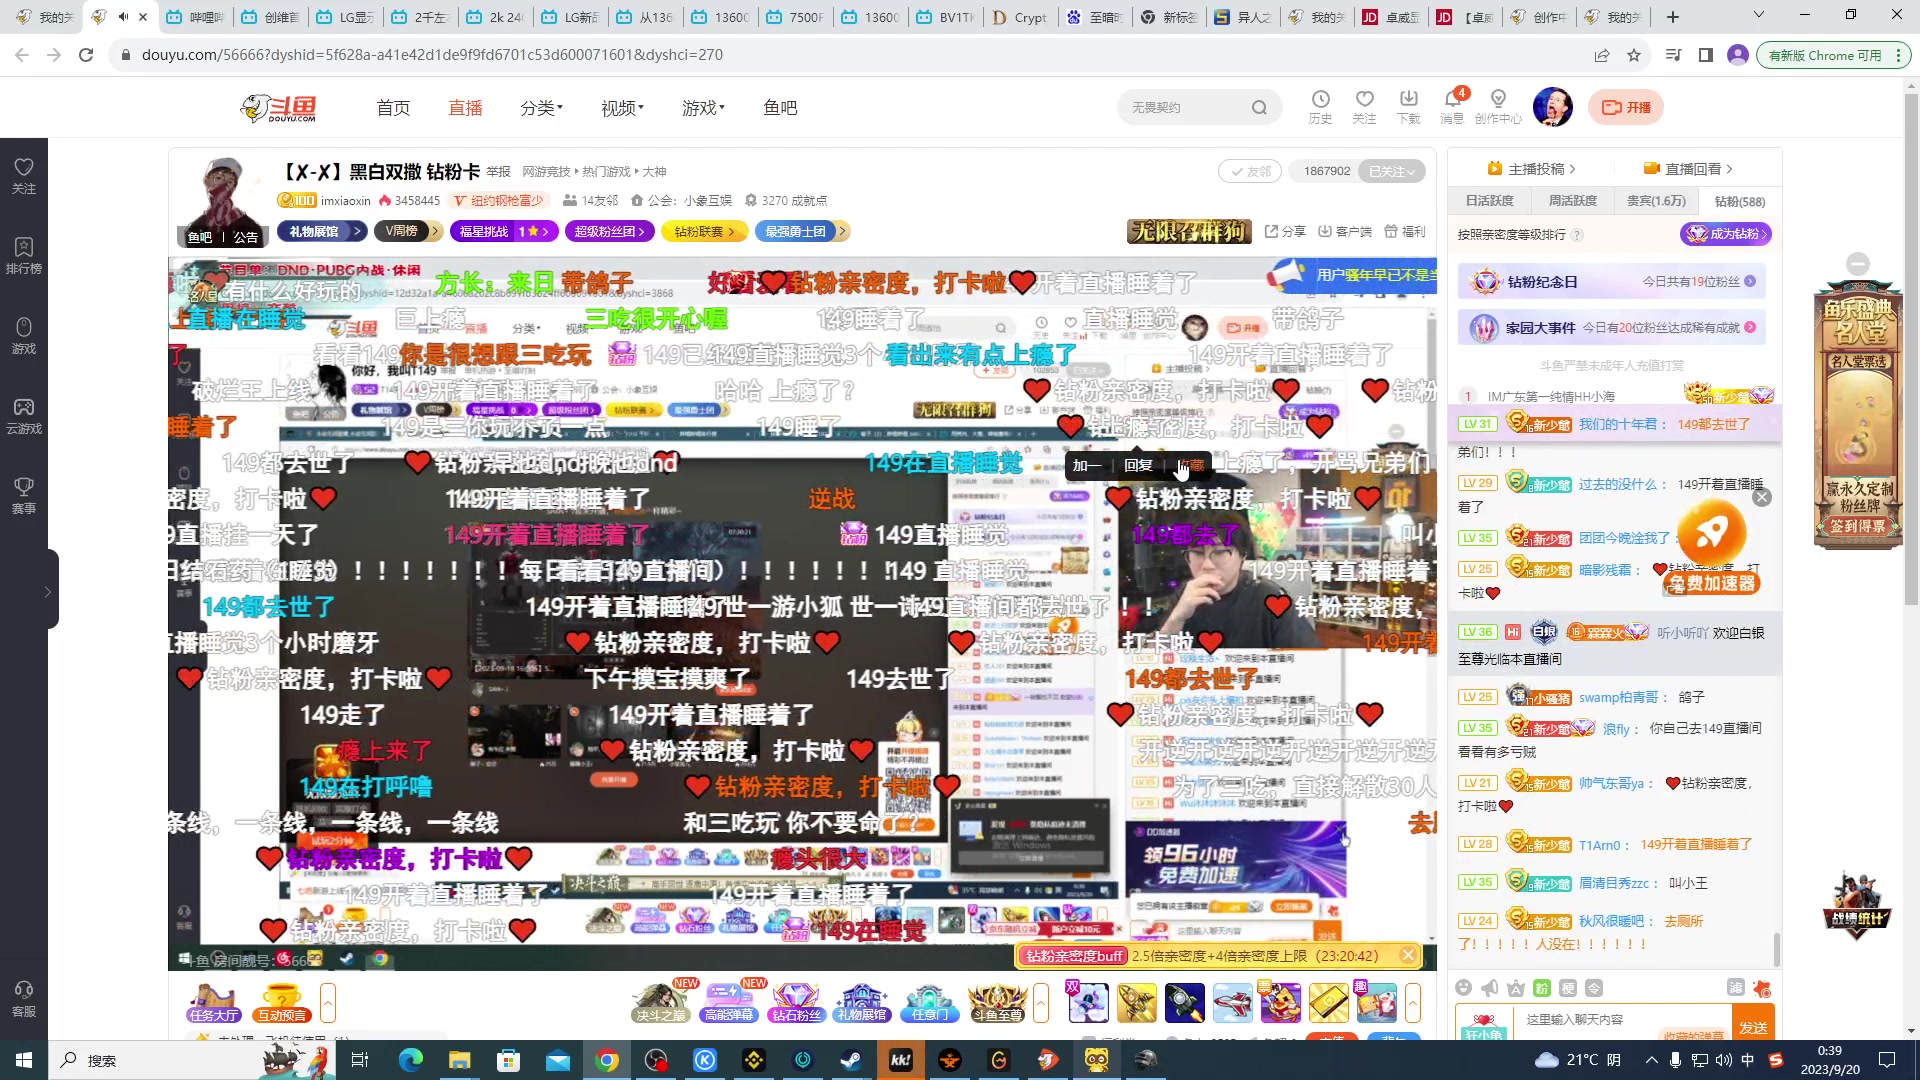Screen dimensions: 1920x1080
Task: Open the 高能弹幕 danmaku feature icon
Action: point(729,1001)
